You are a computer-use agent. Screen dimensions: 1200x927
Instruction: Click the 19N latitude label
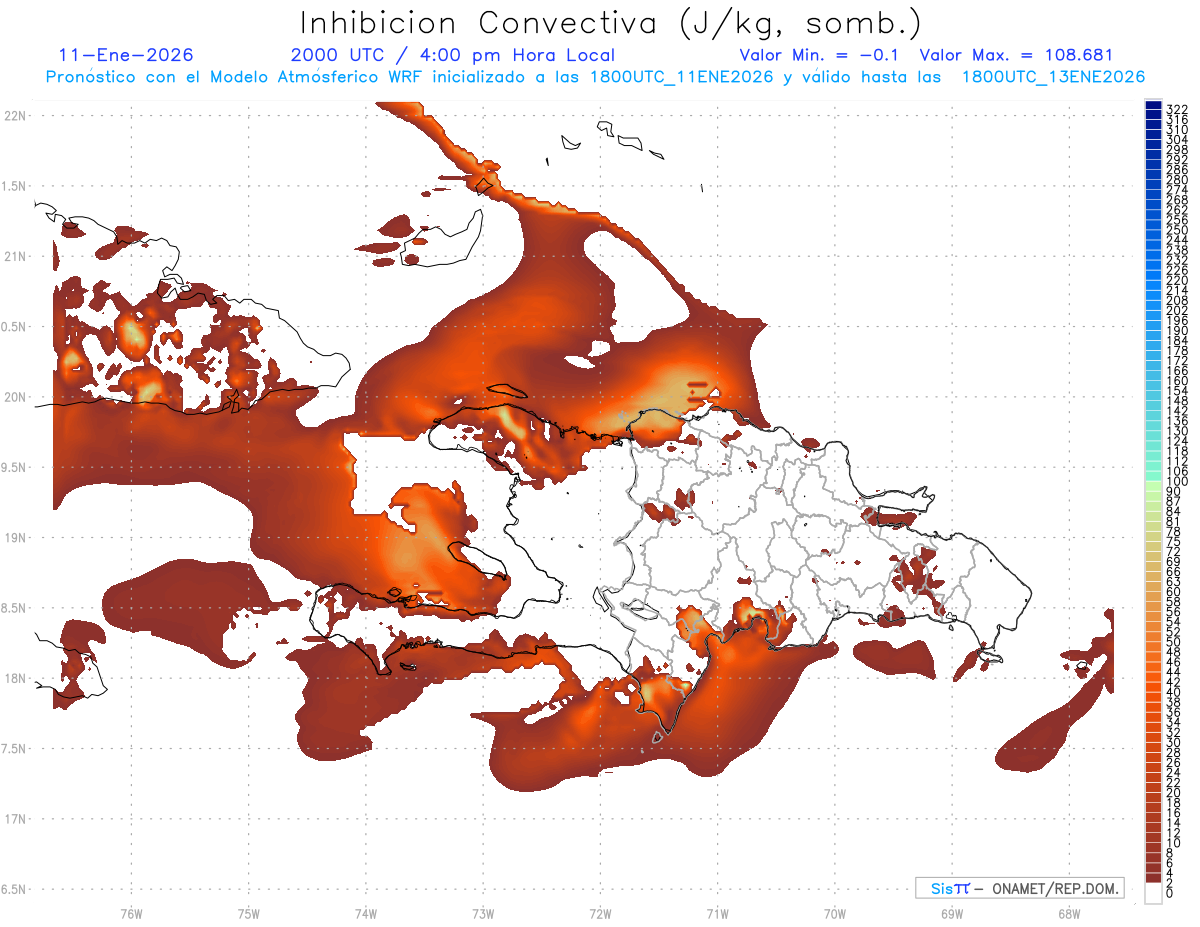16,537
